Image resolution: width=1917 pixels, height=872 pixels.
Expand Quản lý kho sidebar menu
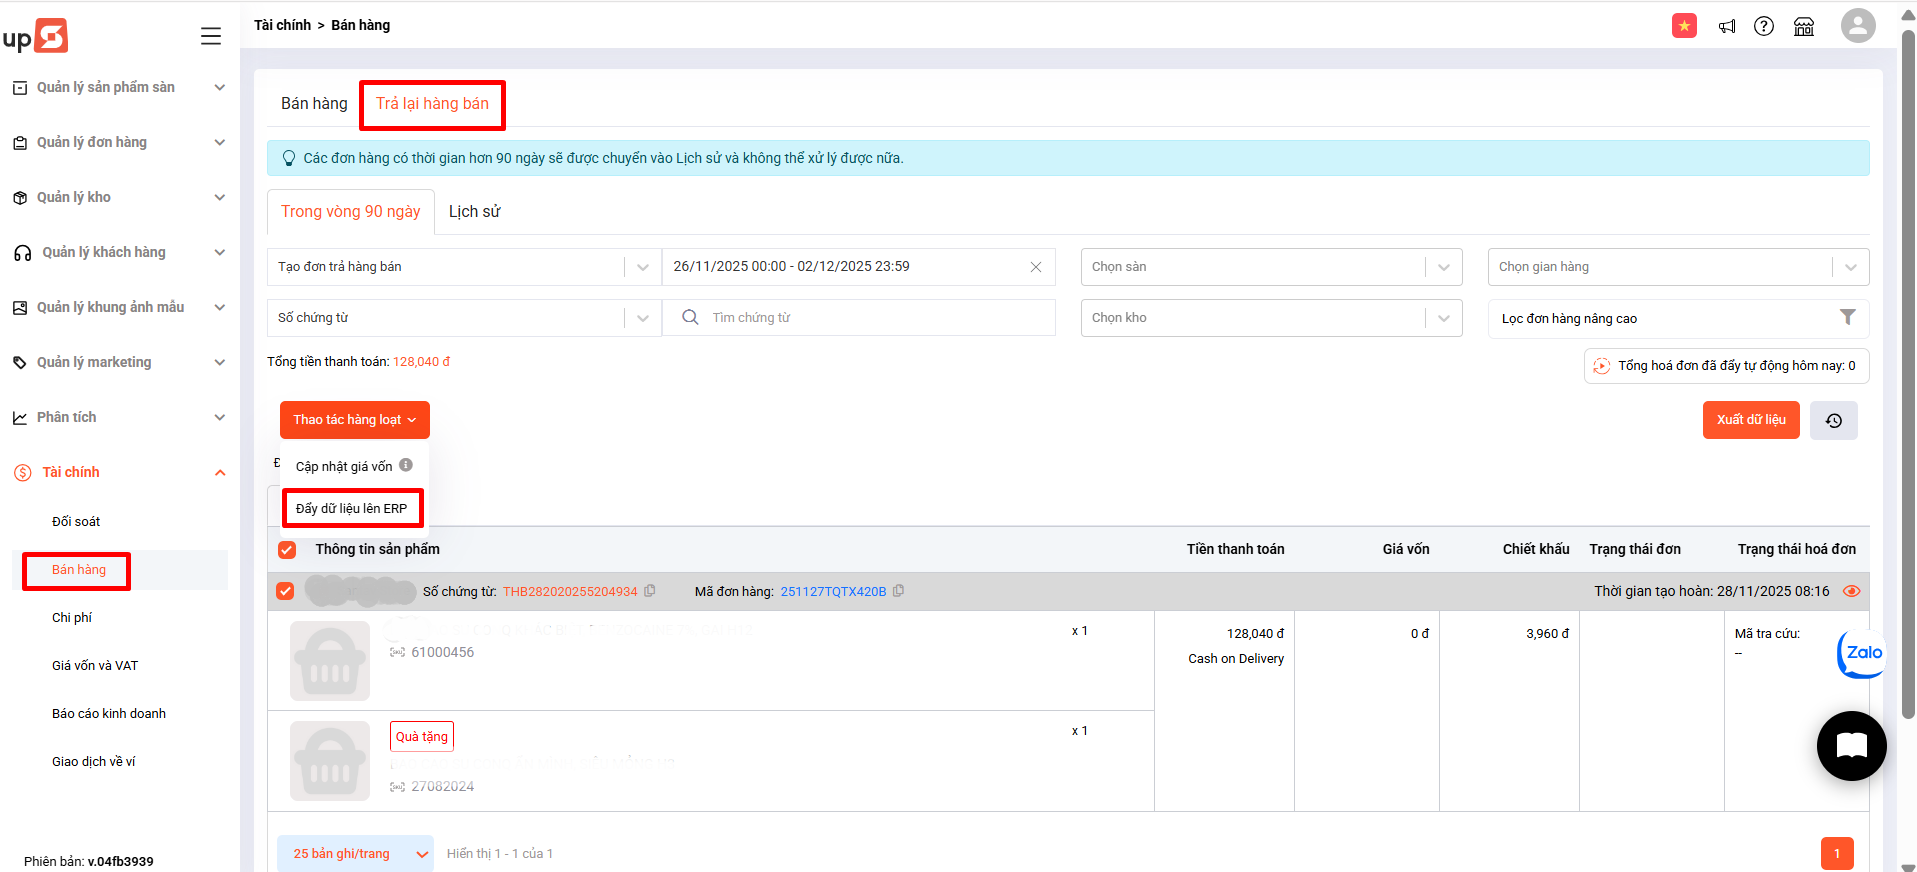tap(118, 197)
